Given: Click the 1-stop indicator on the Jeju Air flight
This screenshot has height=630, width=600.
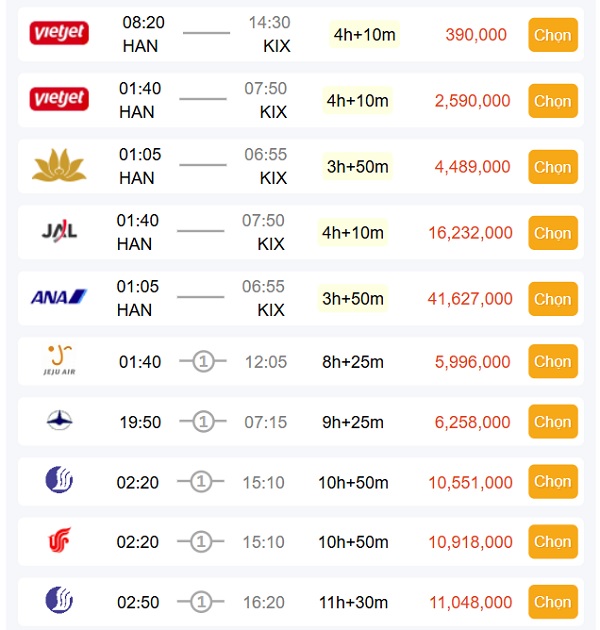Looking at the screenshot, I should pyautogui.click(x=202, y=361).
